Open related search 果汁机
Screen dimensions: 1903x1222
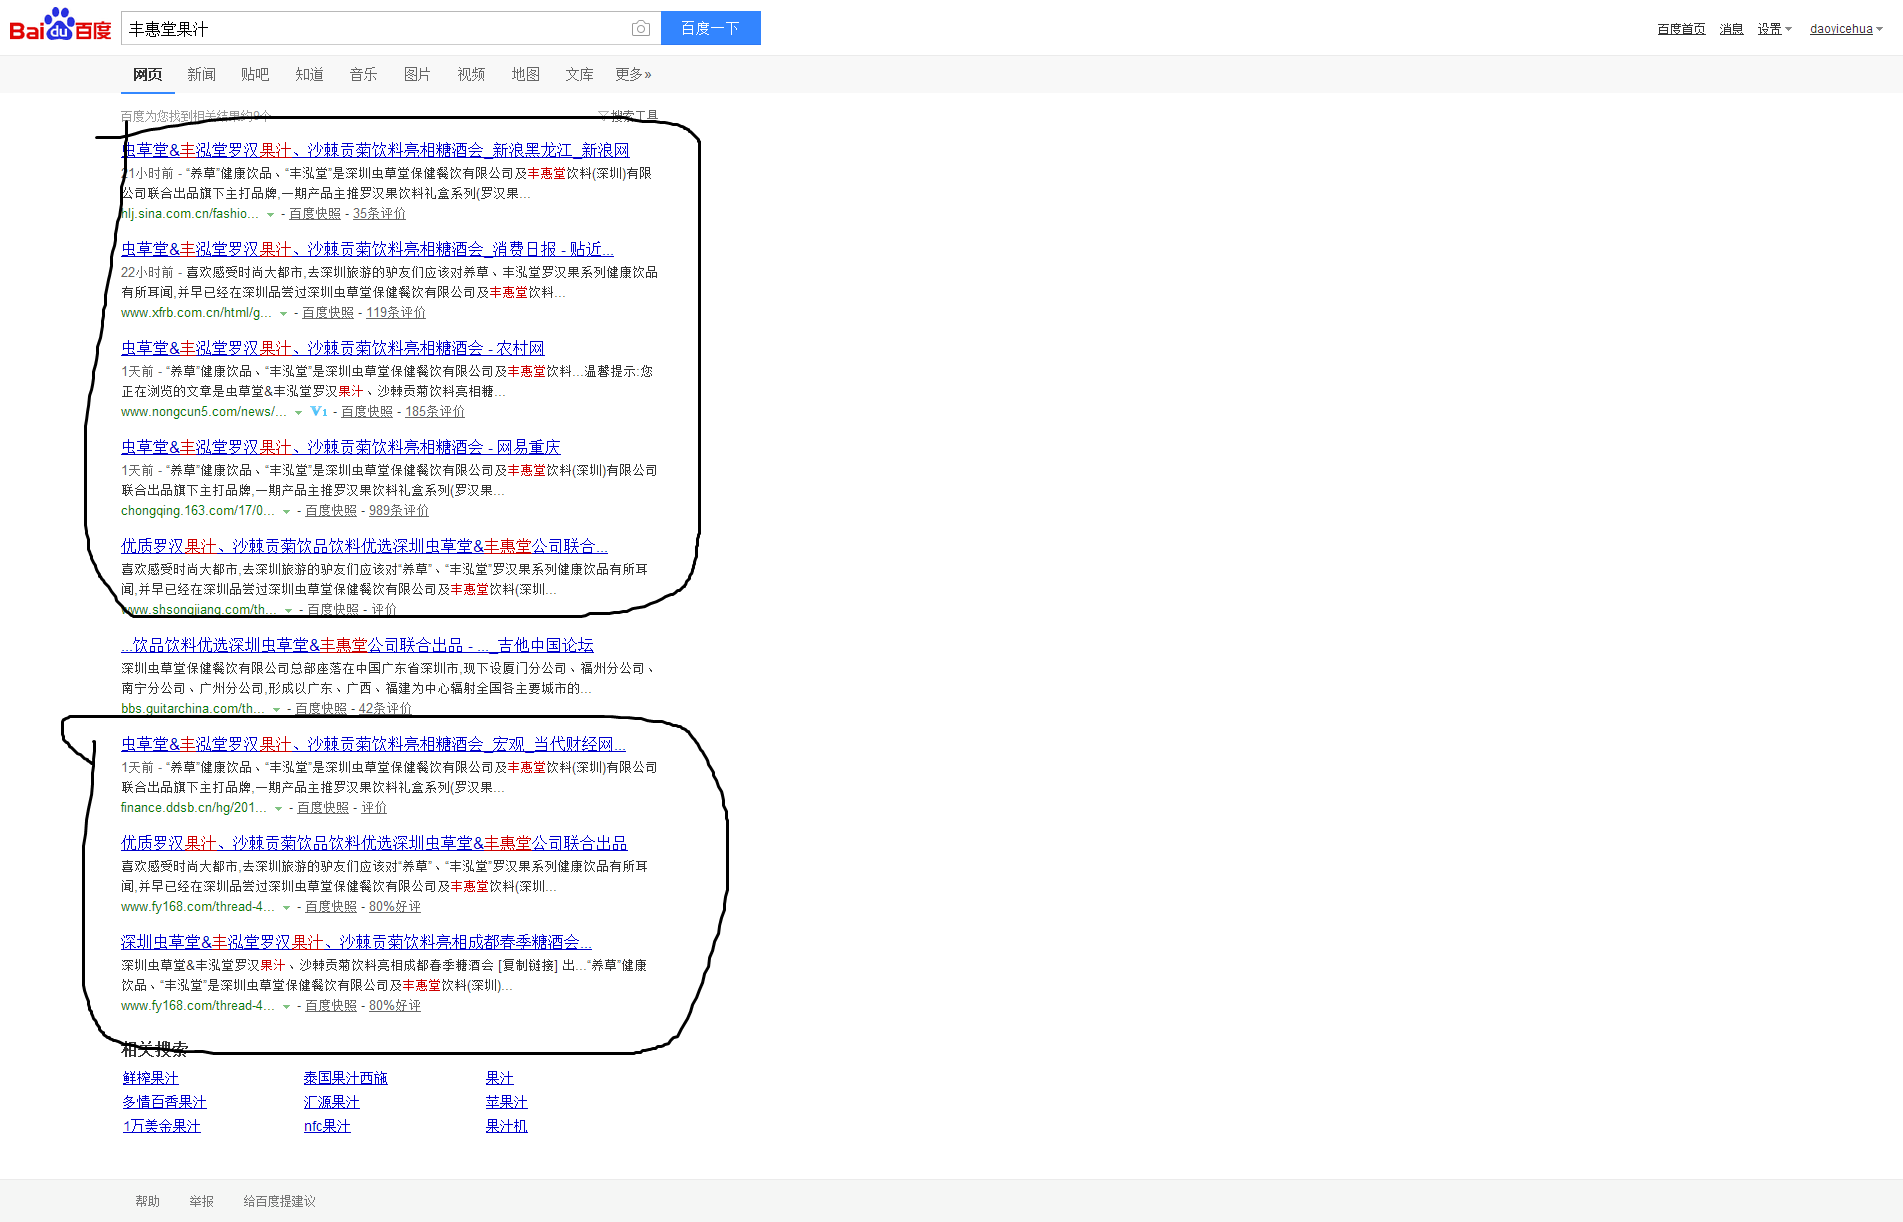click(506, 1126)
